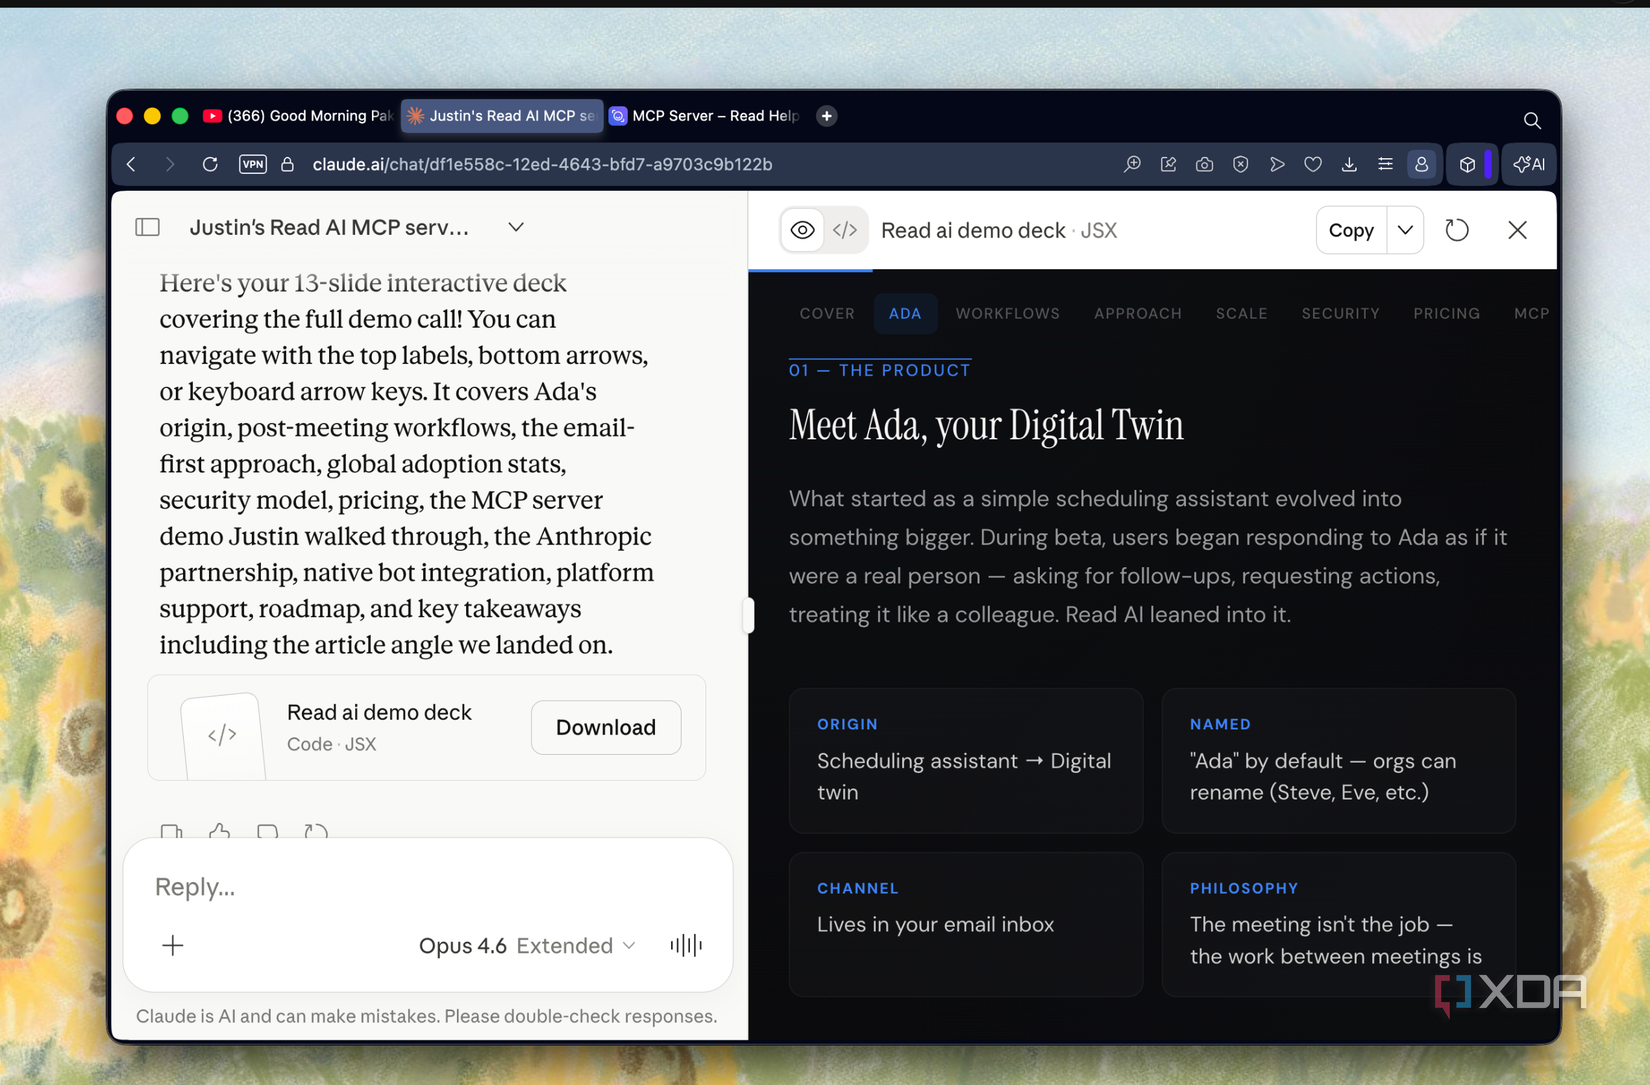Screen dimensions: 1650x1085
Task: Select the WORKFLOWS slide tab
Action: (x=1007, y=313)
